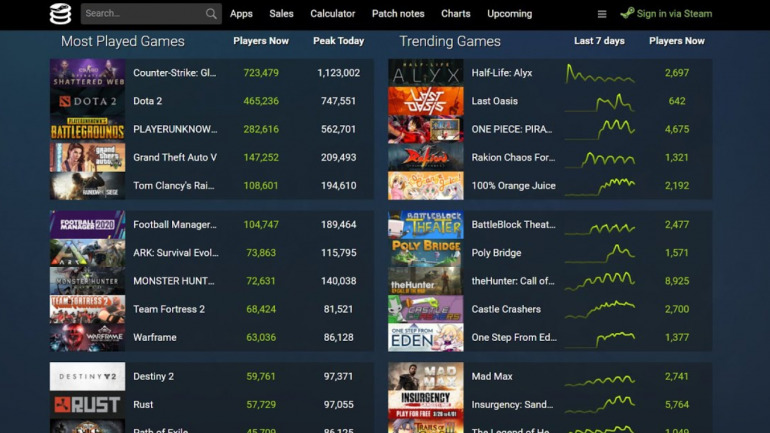Click the SteamDB logo icon
Image resolution: width=770 pixels, height=433 pixels.
pos(60,14)
